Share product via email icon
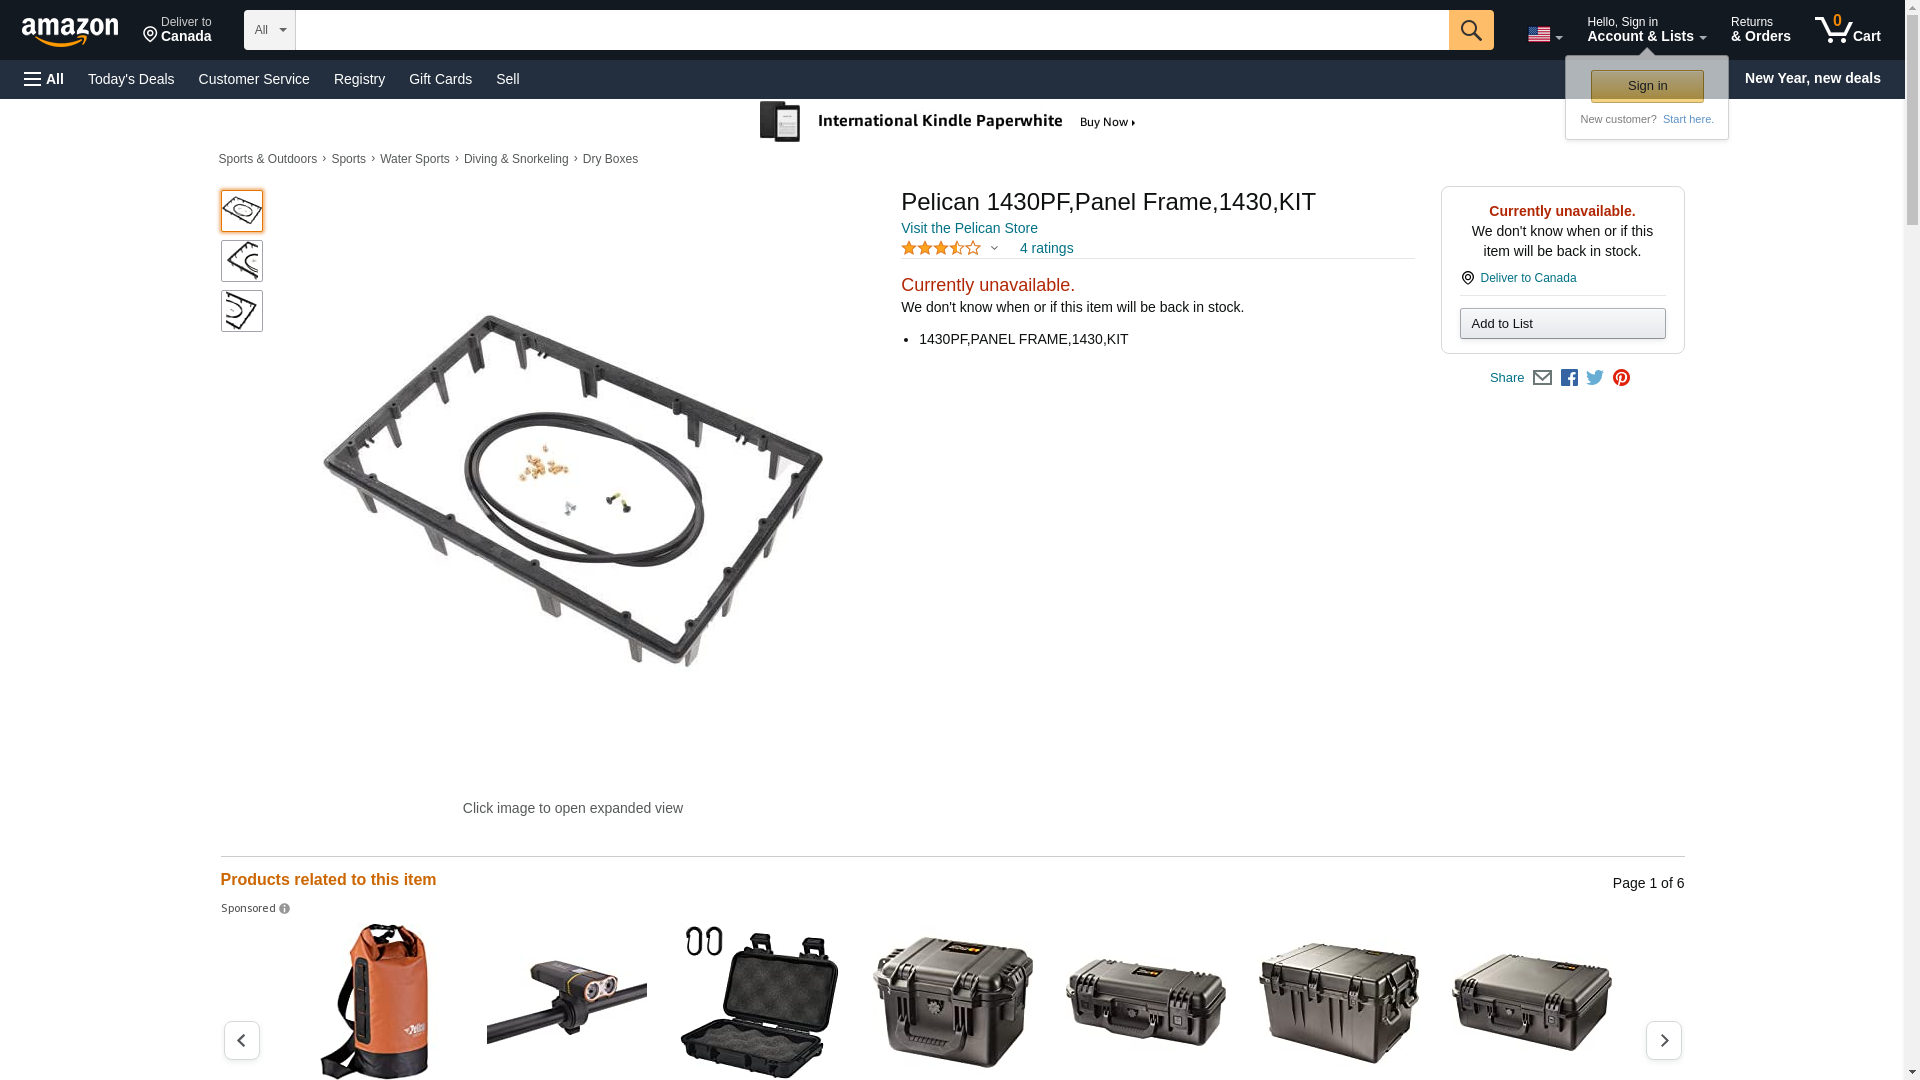Viewport: 1920px width, 1080px height. (1542, 378)
